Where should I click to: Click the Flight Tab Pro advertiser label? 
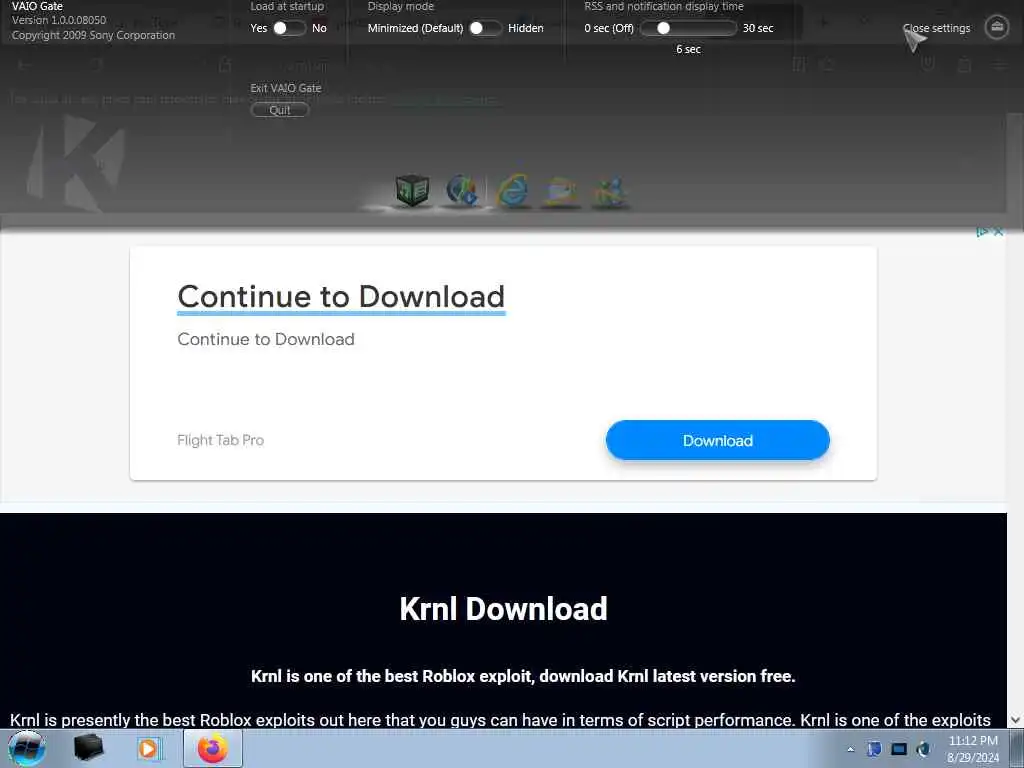coord(221,440)
